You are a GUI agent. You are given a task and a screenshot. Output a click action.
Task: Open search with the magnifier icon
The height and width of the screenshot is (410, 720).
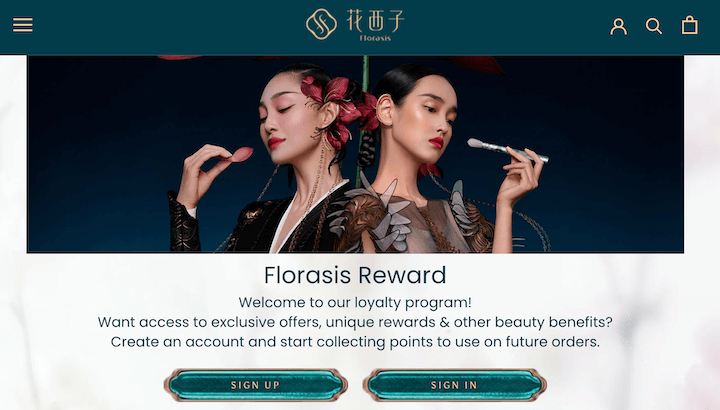[653, 26]
